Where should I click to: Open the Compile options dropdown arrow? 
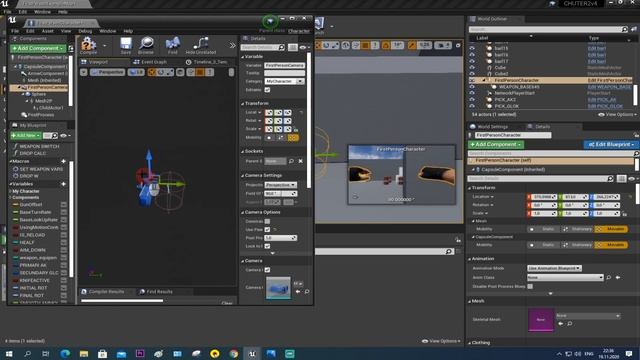(x=104, y=45)
